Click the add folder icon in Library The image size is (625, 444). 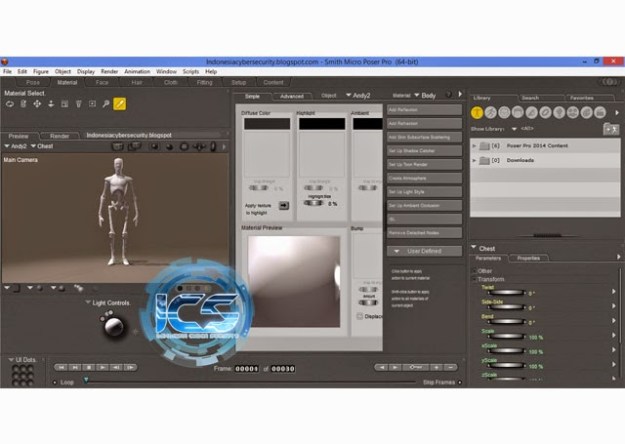(x=610, y=129)
